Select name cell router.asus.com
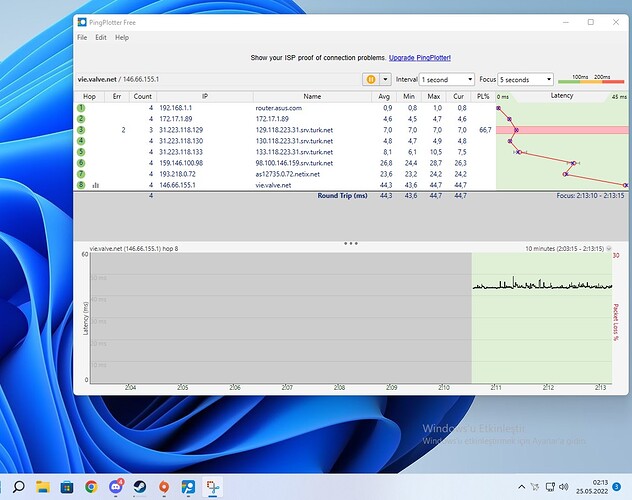This screenshot has height=500, width=632. (x=279, y=108)
